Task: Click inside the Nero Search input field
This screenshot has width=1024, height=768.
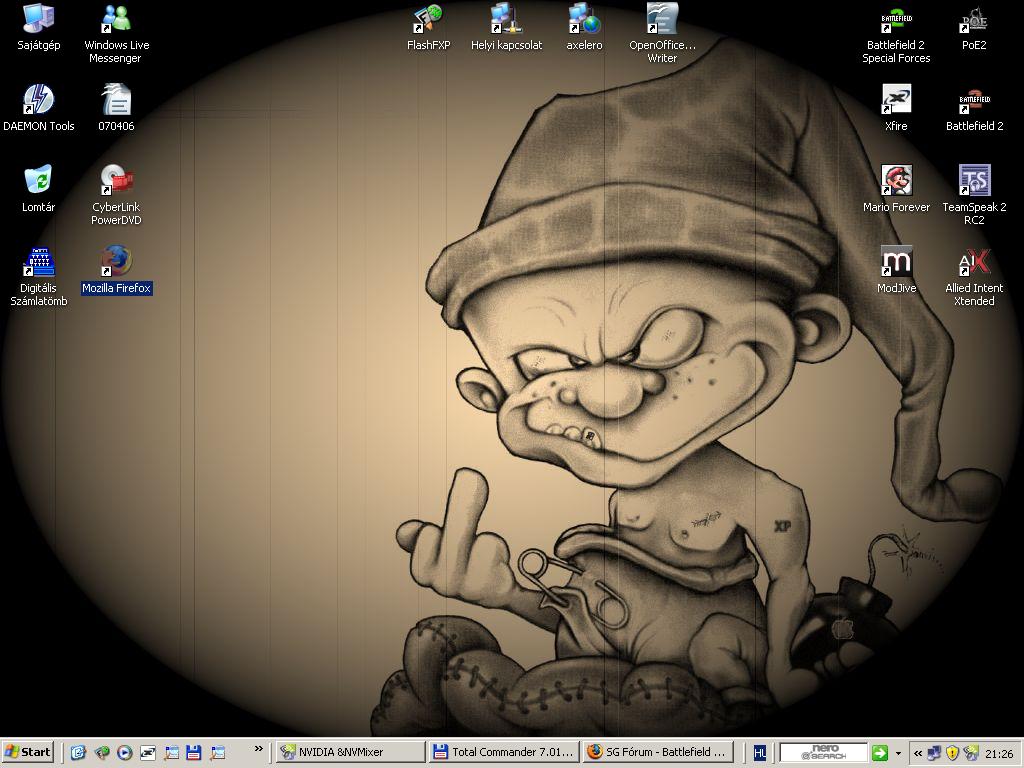Action: point(822,752)
